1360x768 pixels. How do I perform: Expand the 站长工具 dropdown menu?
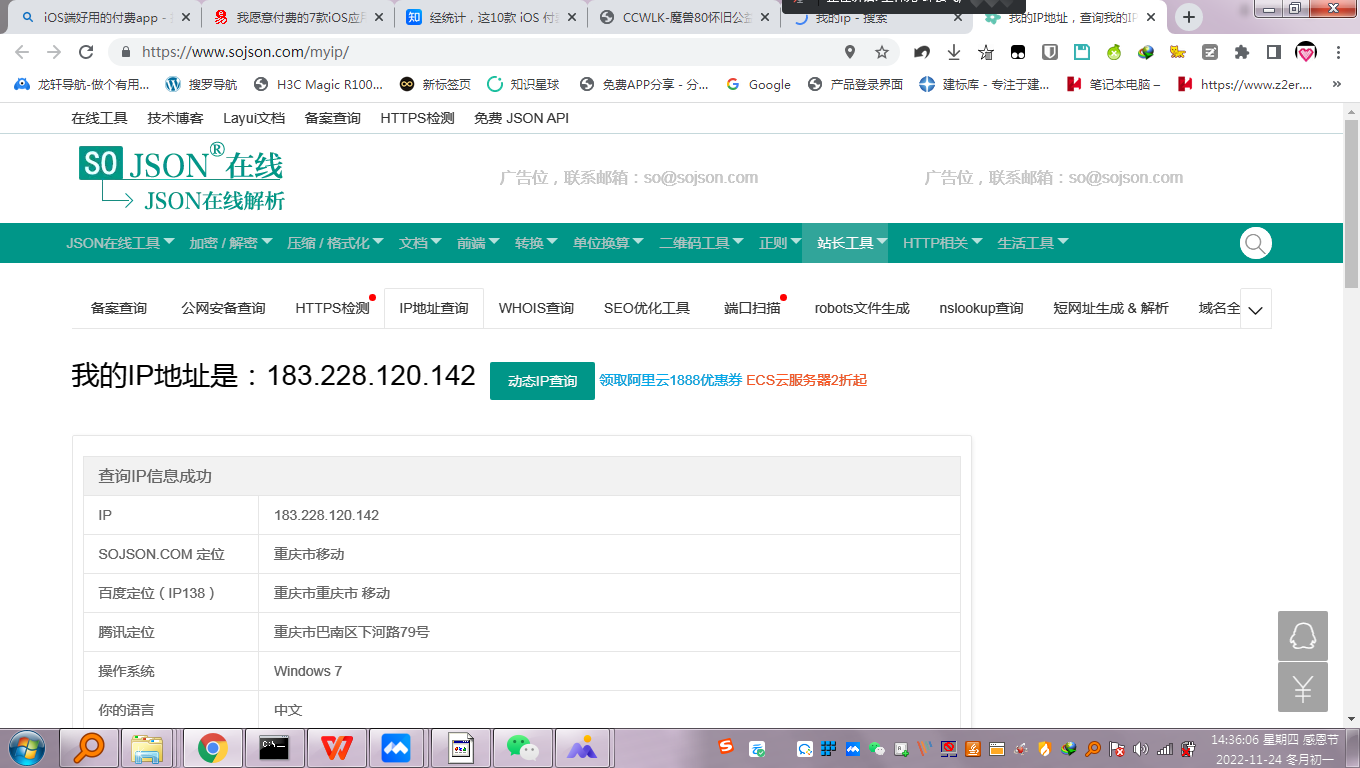tap(846, 243)
